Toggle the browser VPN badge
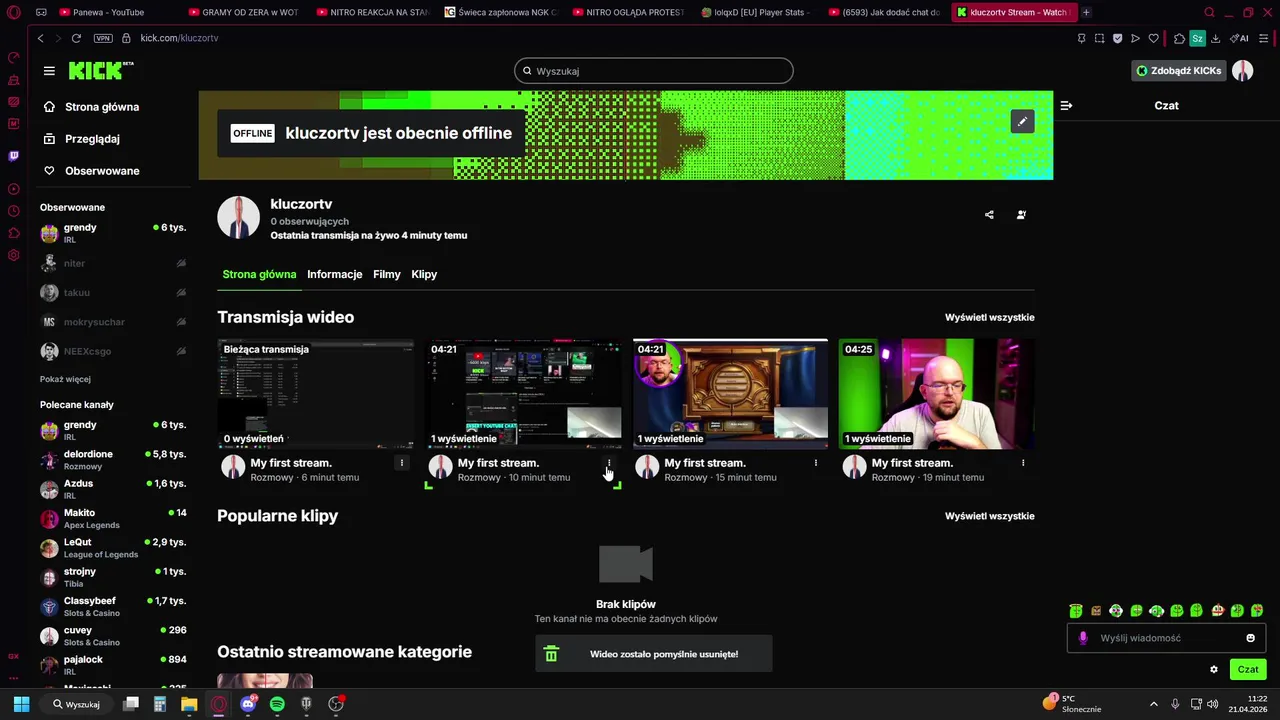Image resolution: width=1280 pixels, height=720 pixels. (103, 38)
